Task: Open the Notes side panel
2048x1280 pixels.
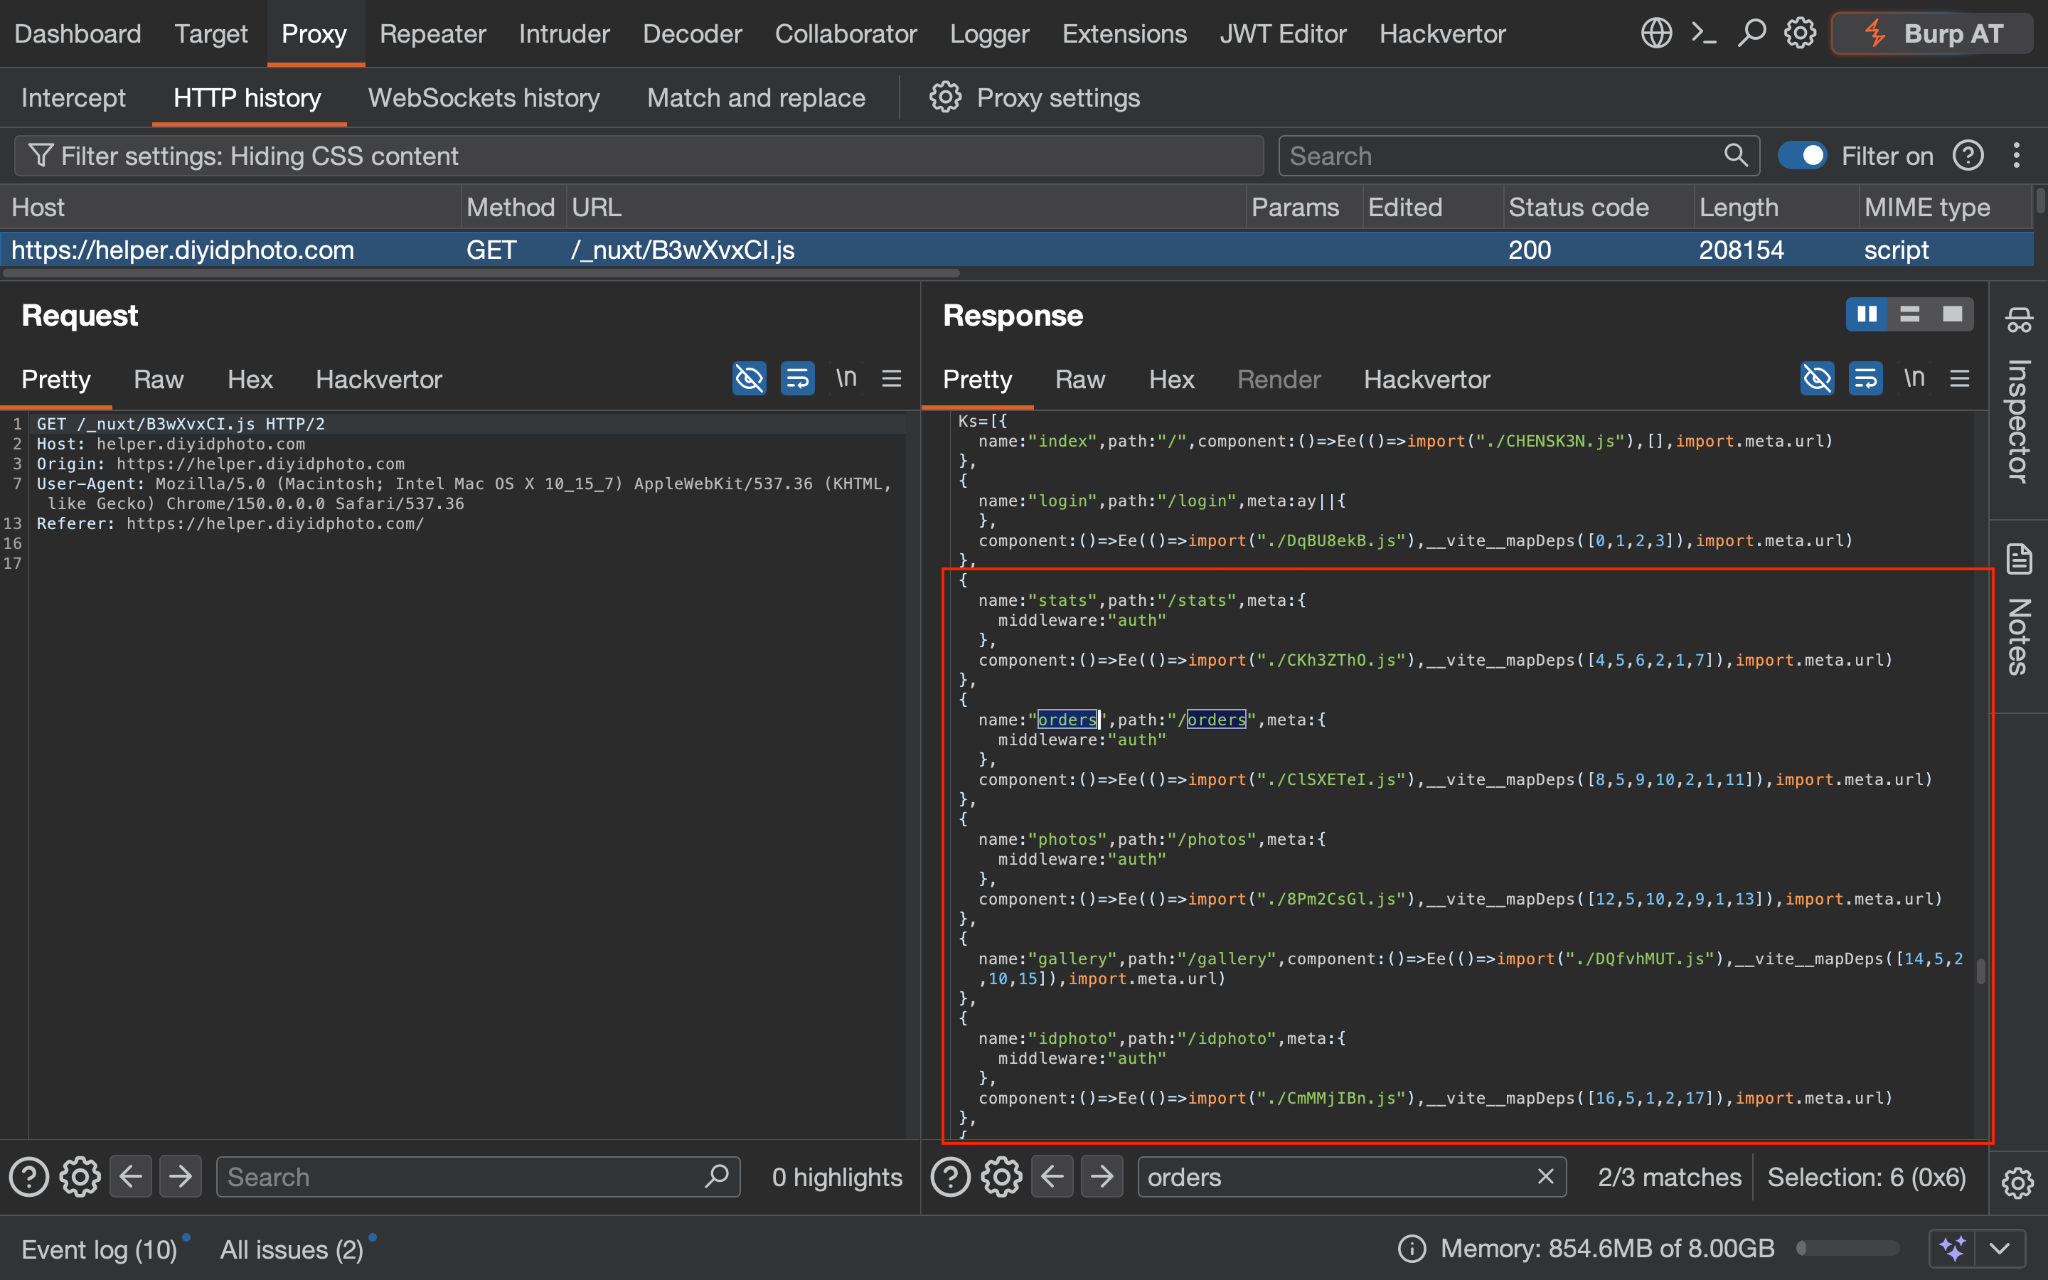Action: tap(2019, 610)
